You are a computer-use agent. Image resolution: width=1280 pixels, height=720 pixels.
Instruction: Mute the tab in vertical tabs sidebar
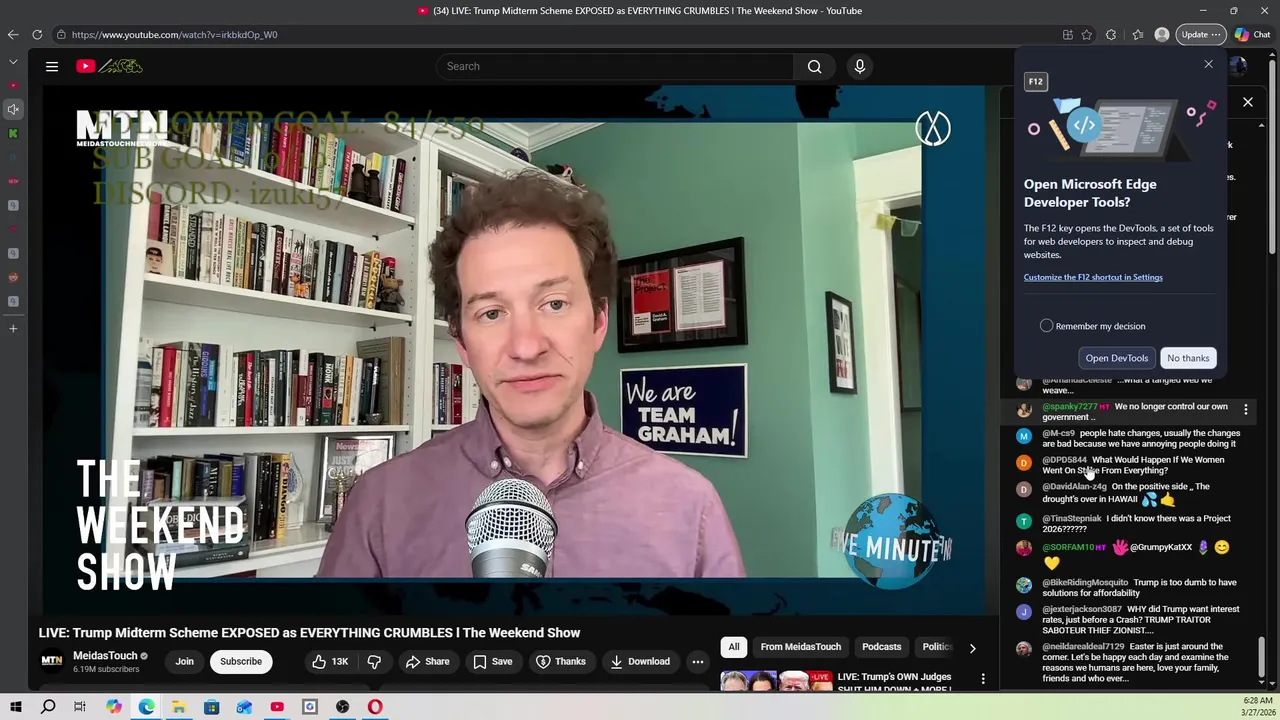click(x=13, y=109)
